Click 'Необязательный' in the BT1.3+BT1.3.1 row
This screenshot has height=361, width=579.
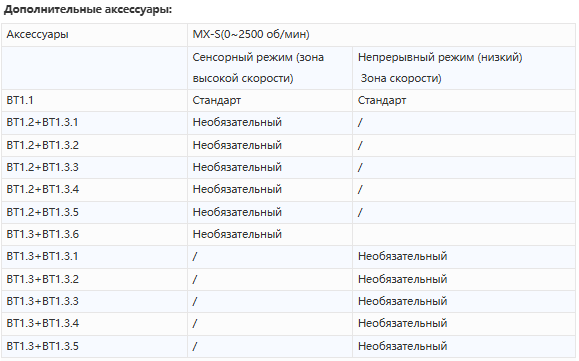point(402,257)
